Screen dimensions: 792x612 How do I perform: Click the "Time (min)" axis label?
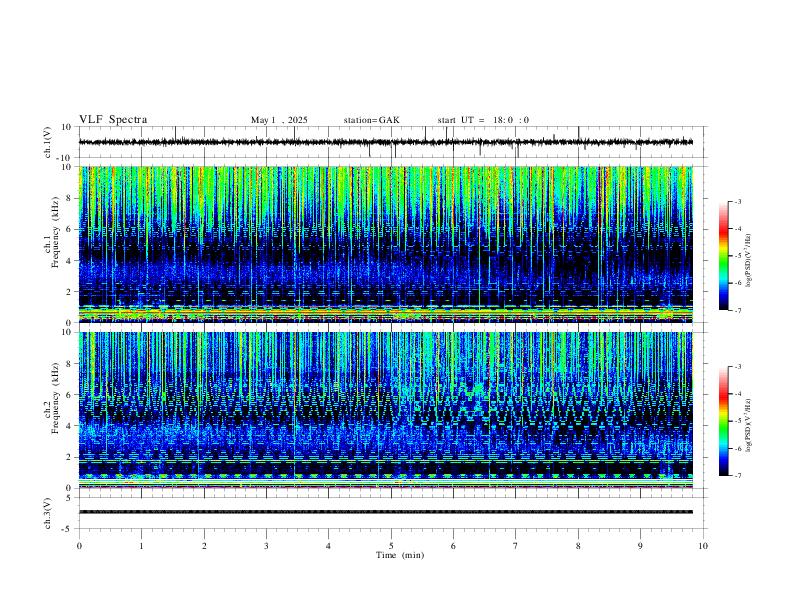pos(400,555)
